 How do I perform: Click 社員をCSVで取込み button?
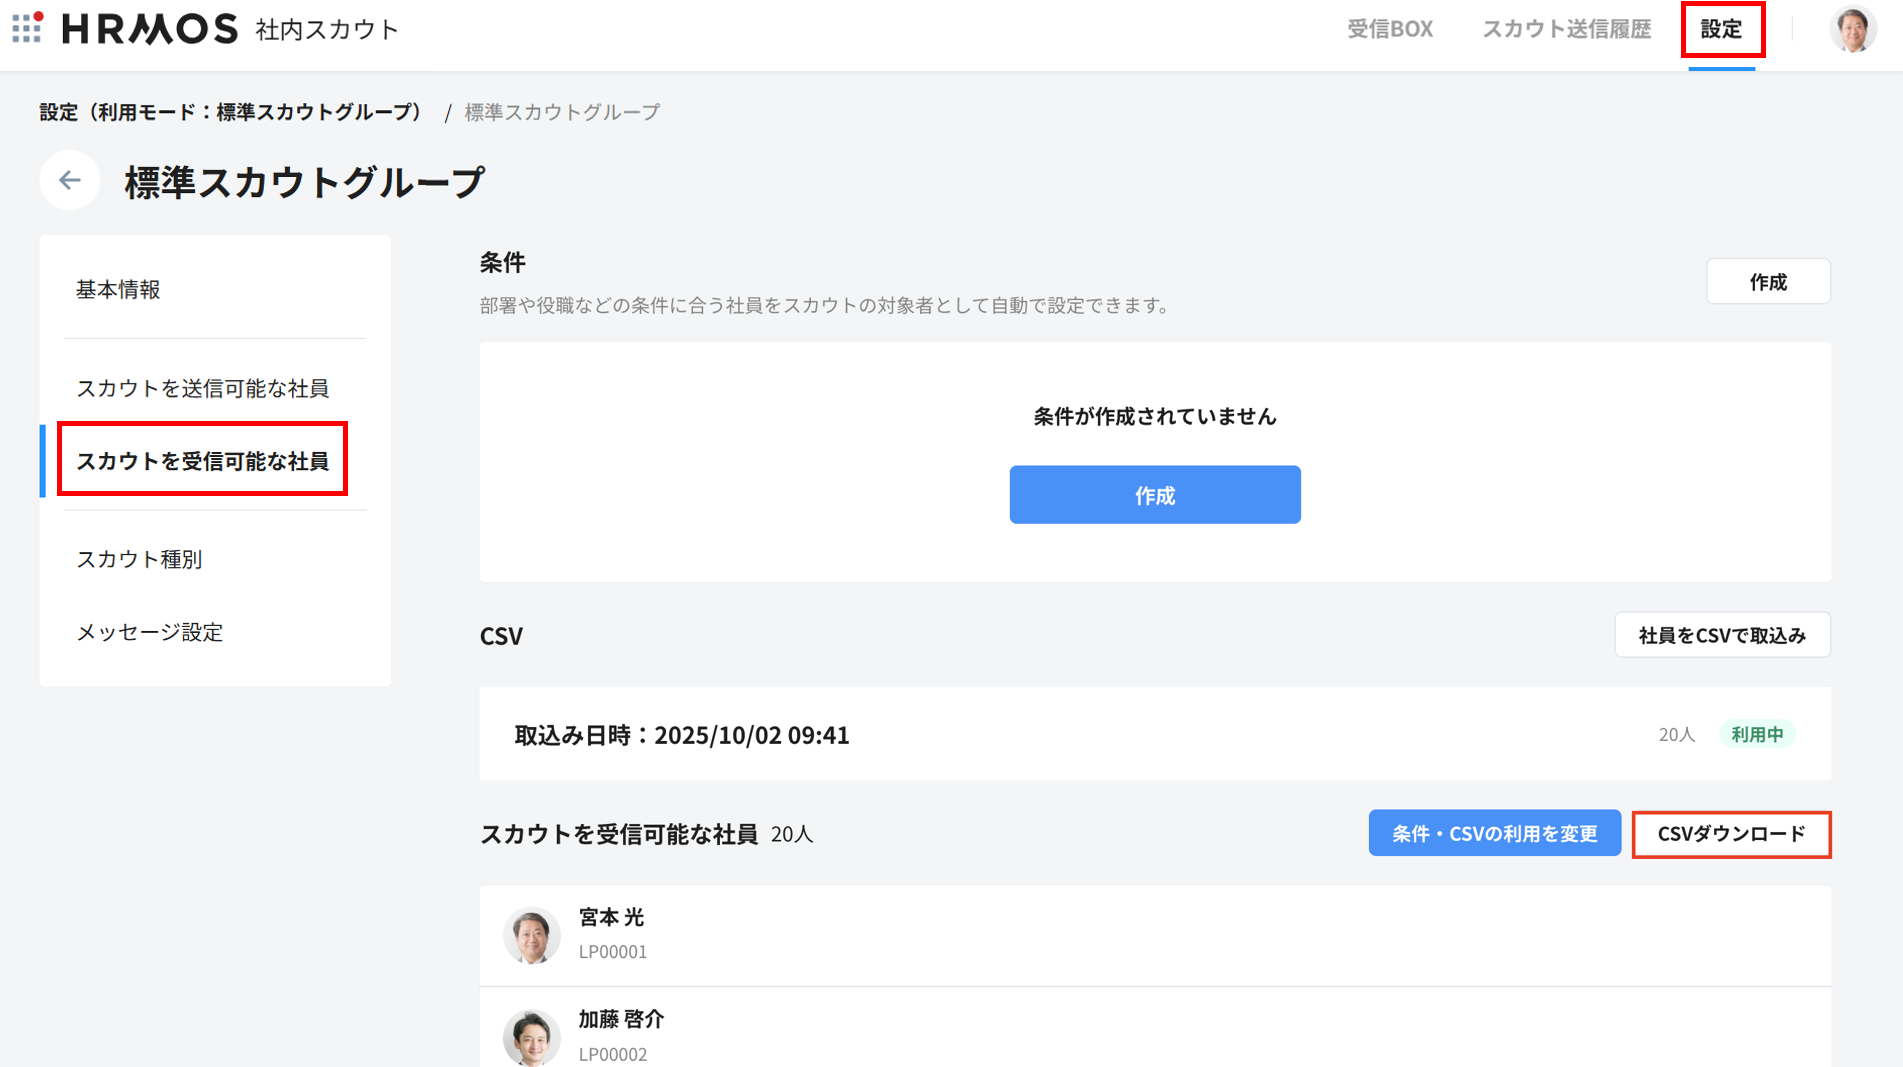pyautogui.click(x=1721, y=635)
